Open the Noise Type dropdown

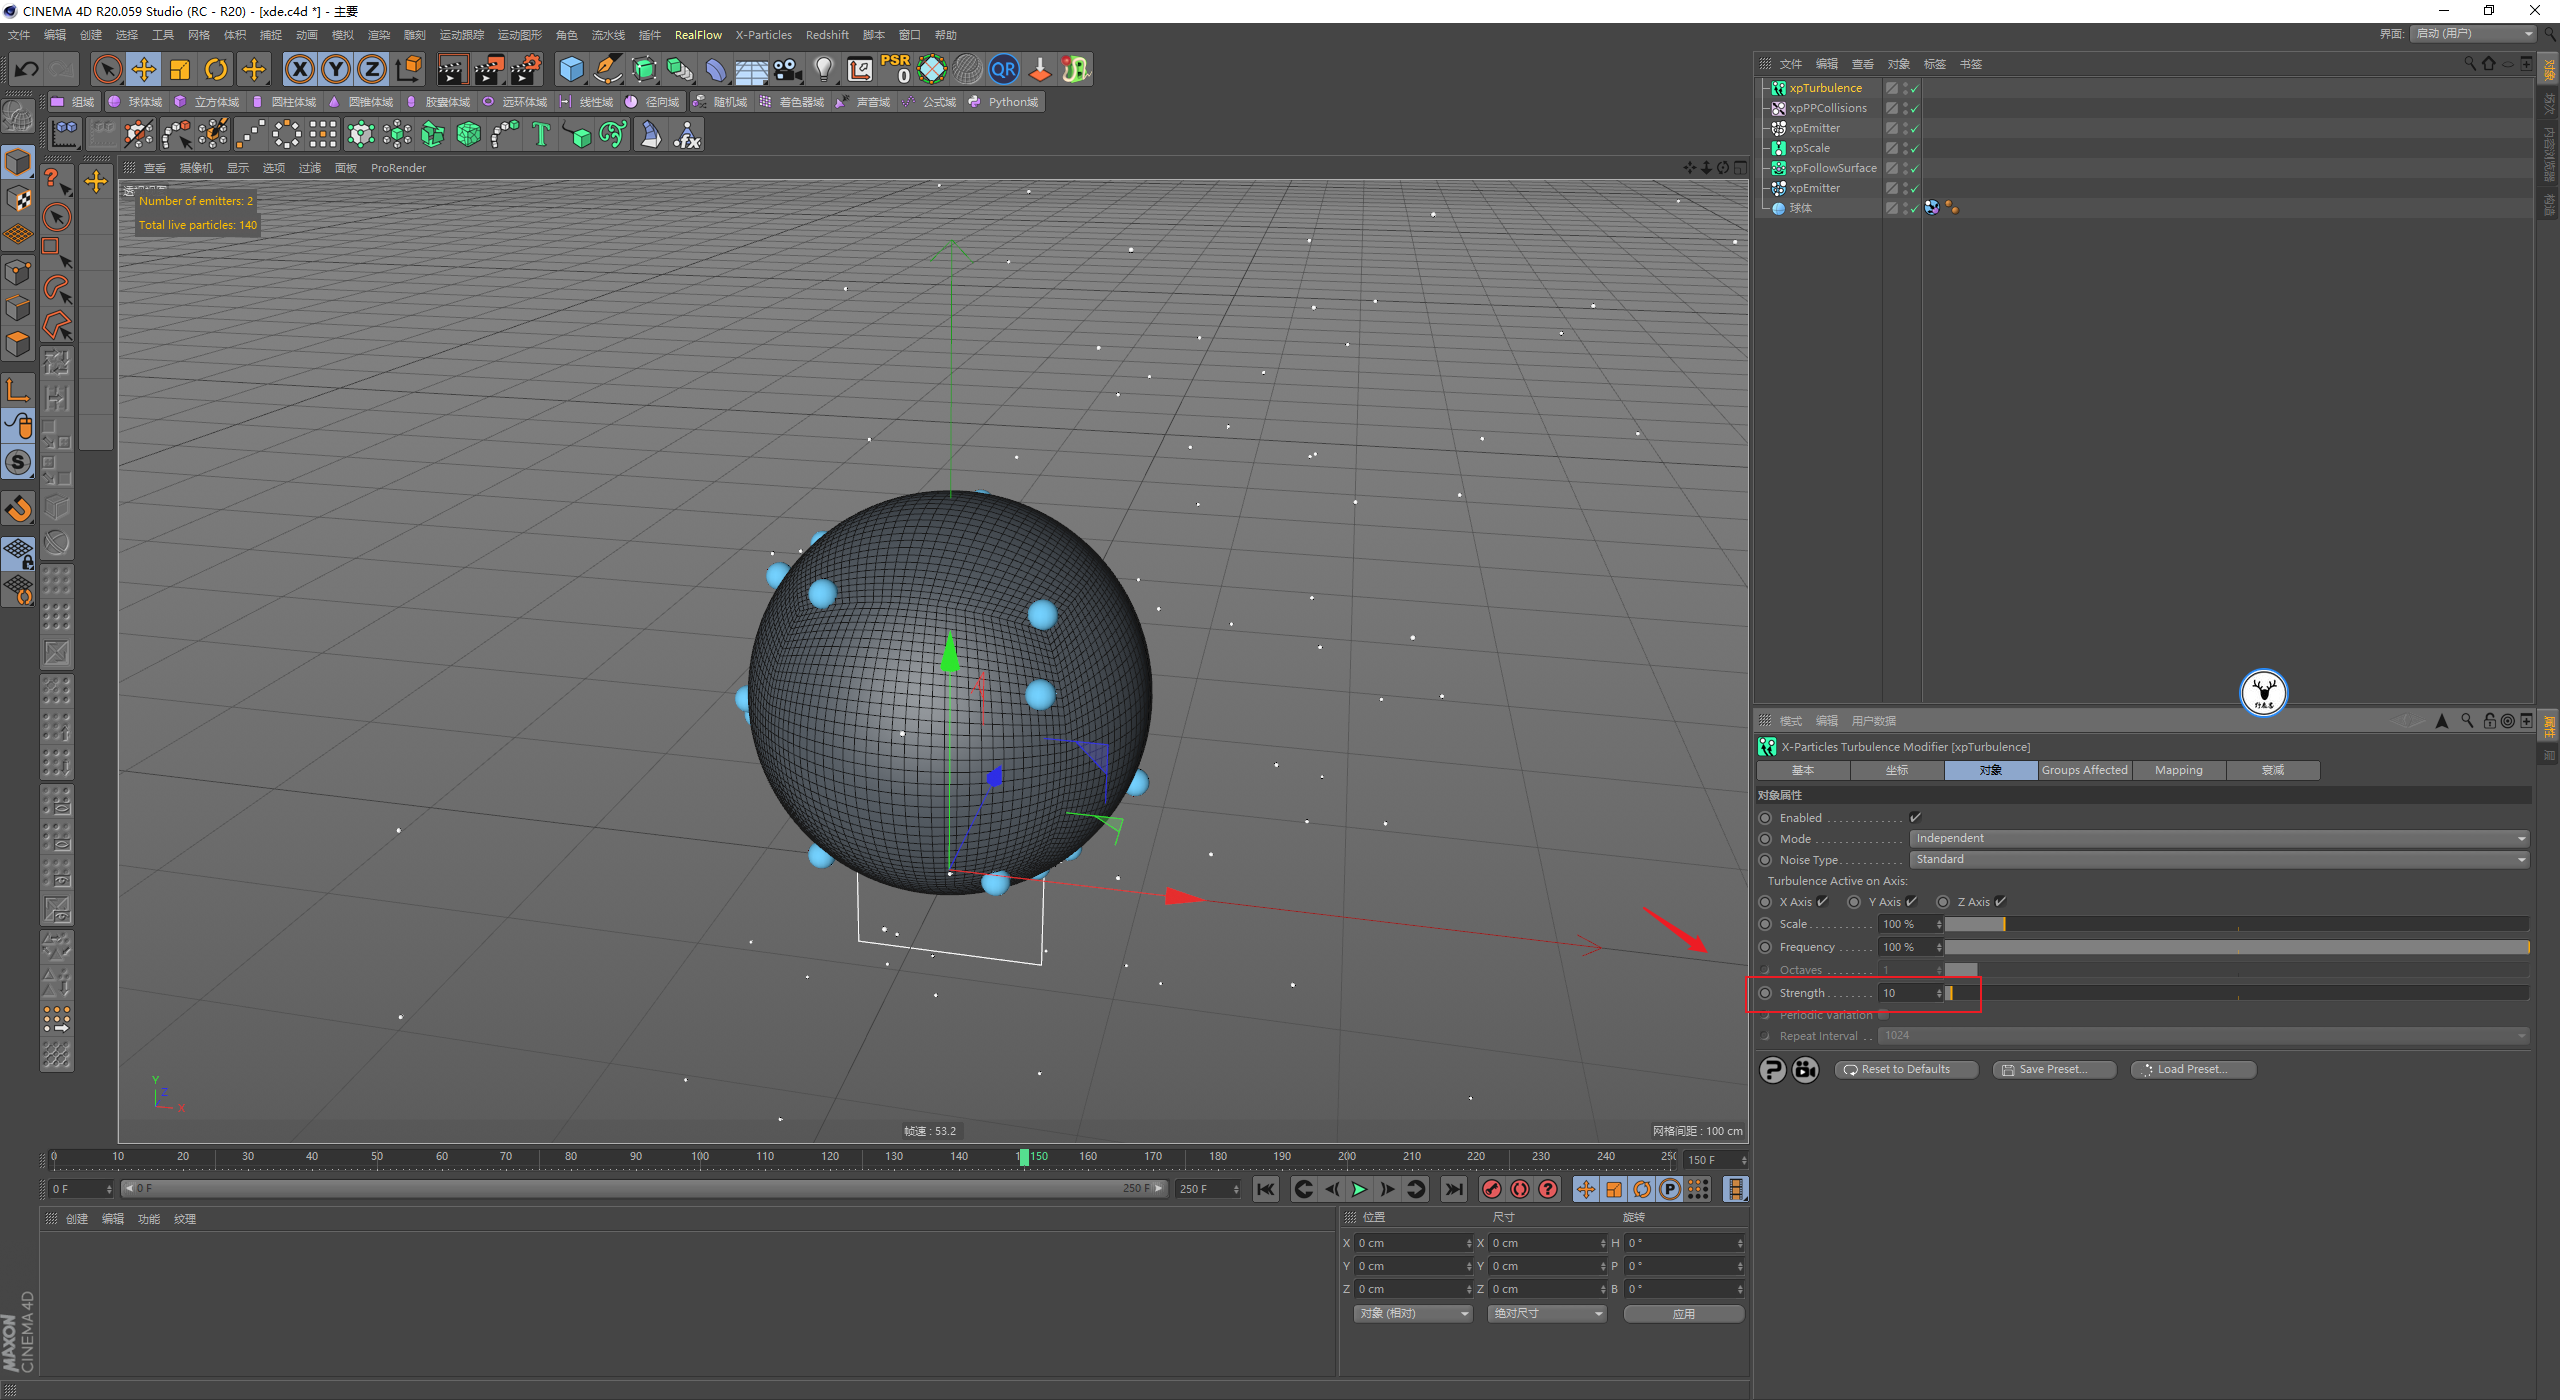[2218, 860]
